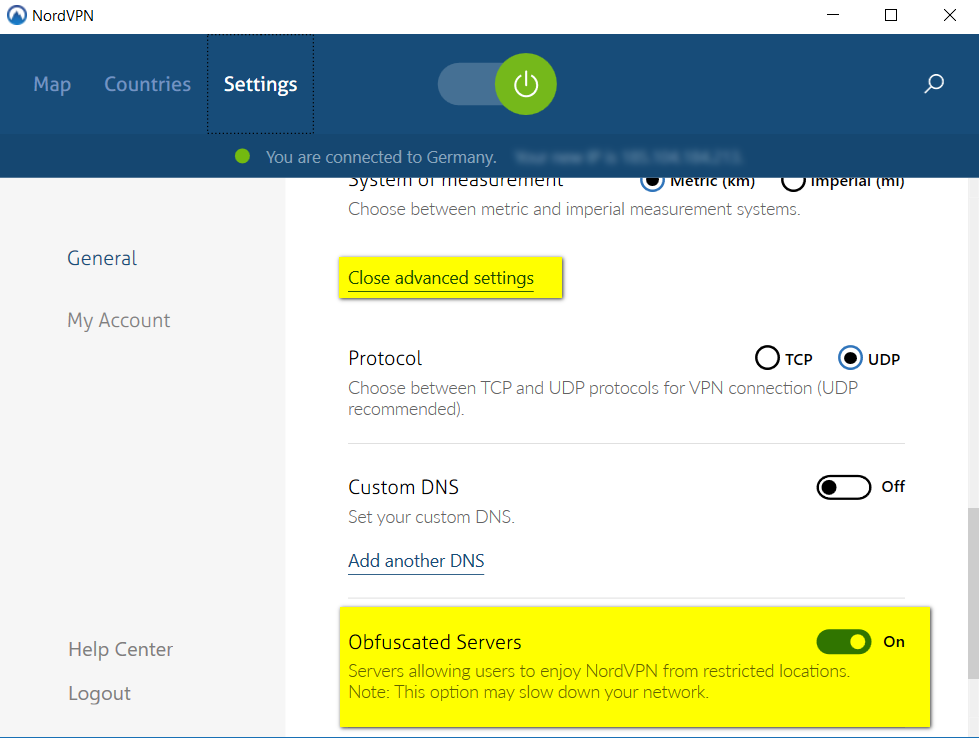This screenshot has height=738, width=979.
Task: Toggle the green VPN power switch
Action: (x=497, y=84)
